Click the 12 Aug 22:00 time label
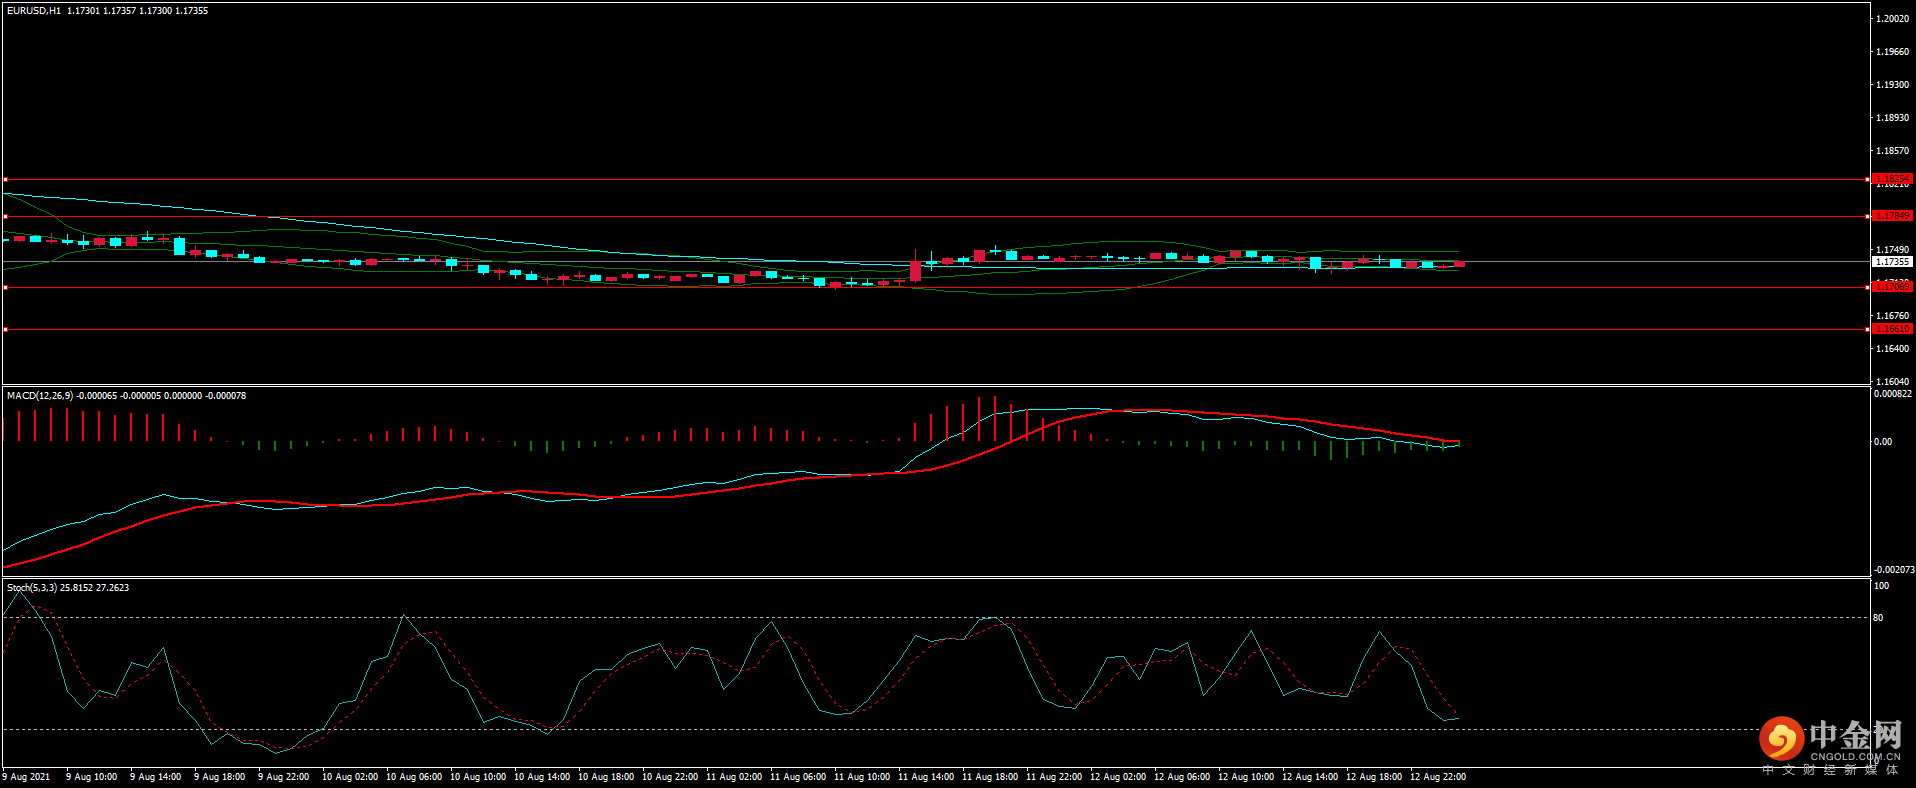 pos(1437,777)
